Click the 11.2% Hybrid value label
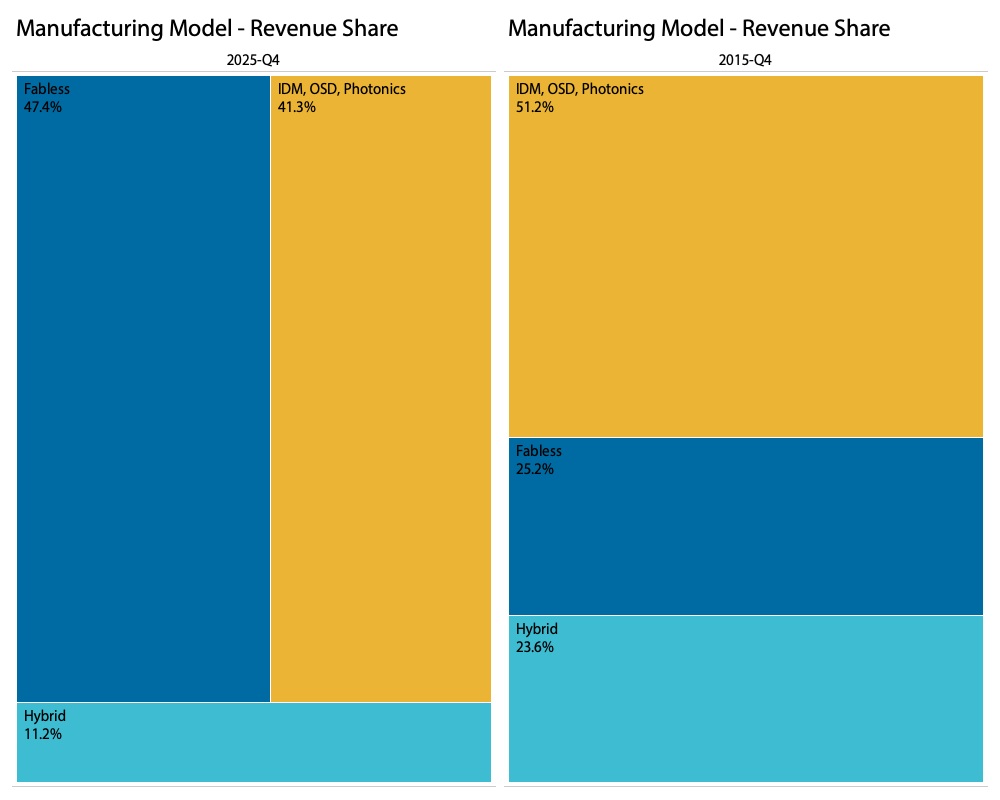 coord(43,734)
